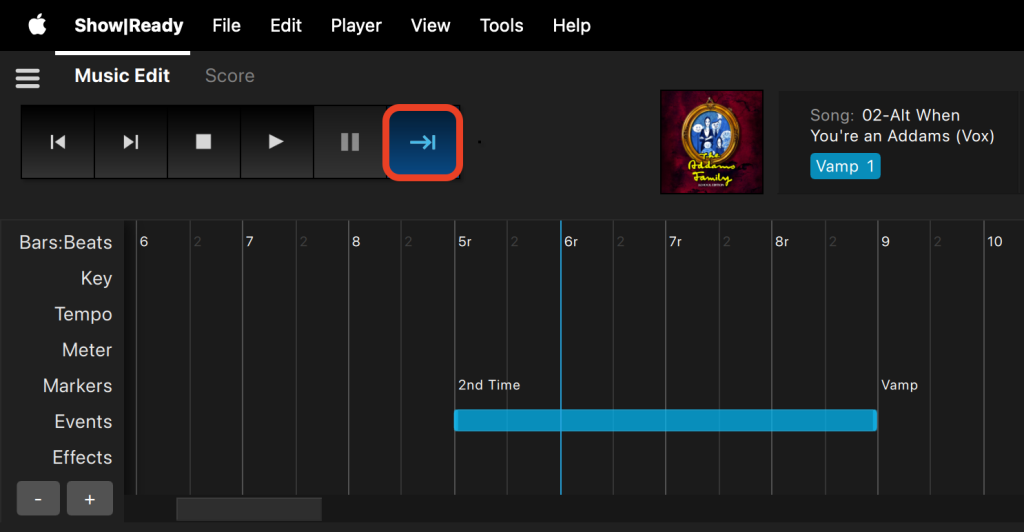Select the blue event region in Events row

pyautogui.click(x=665, y=420)
